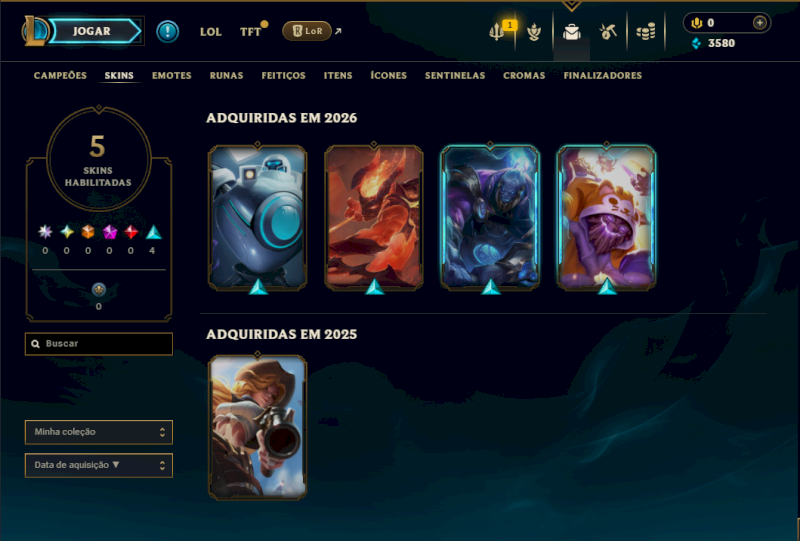Open the Clash trident icon
Image resolution: width=800 pixels, height=541 pixels.
(x=496, y=32)
